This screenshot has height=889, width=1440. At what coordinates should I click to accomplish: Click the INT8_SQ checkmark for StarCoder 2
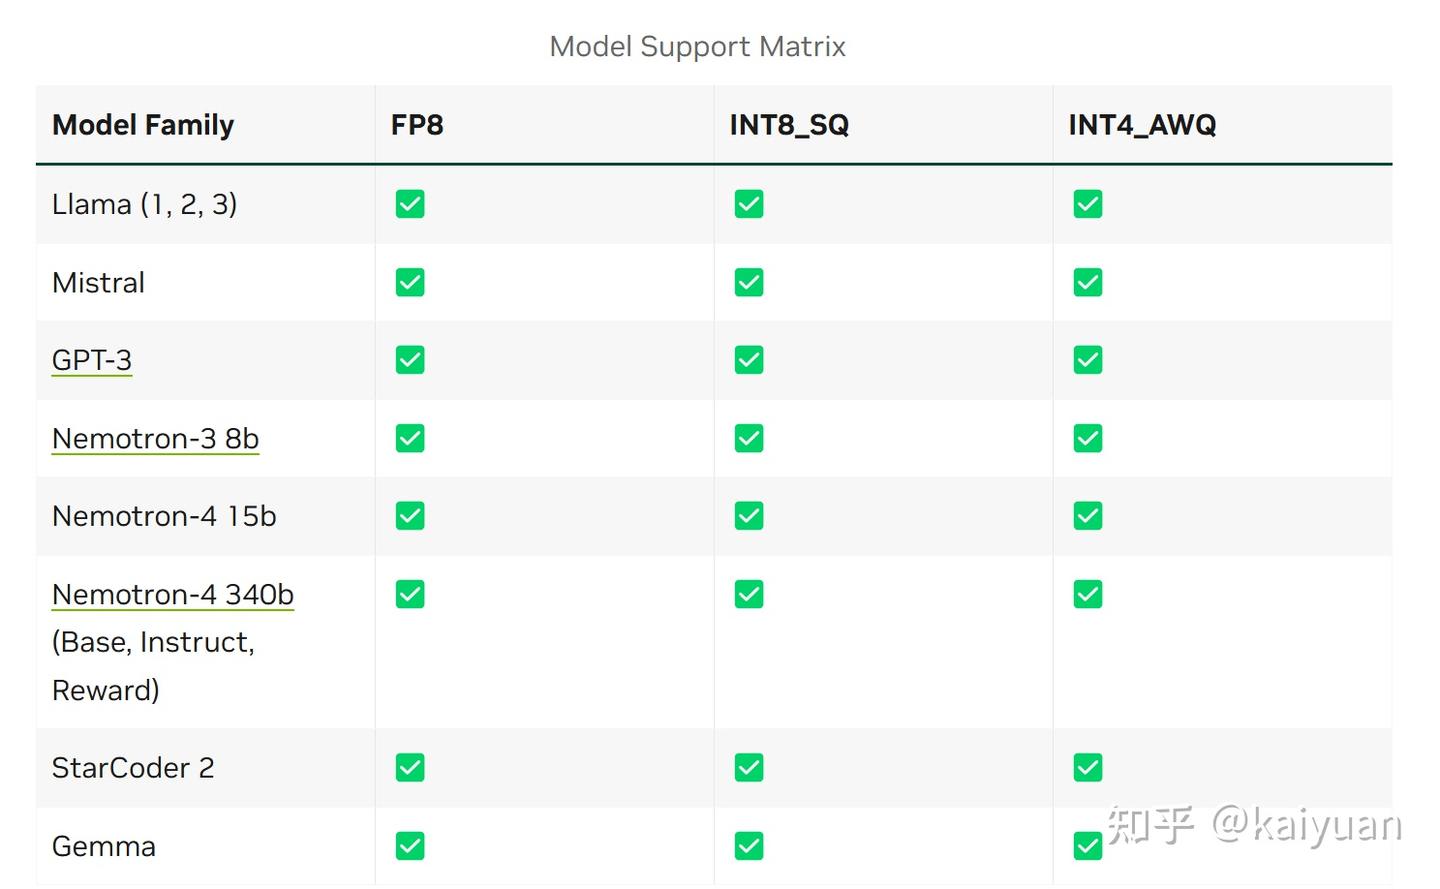tap(749, 768)
